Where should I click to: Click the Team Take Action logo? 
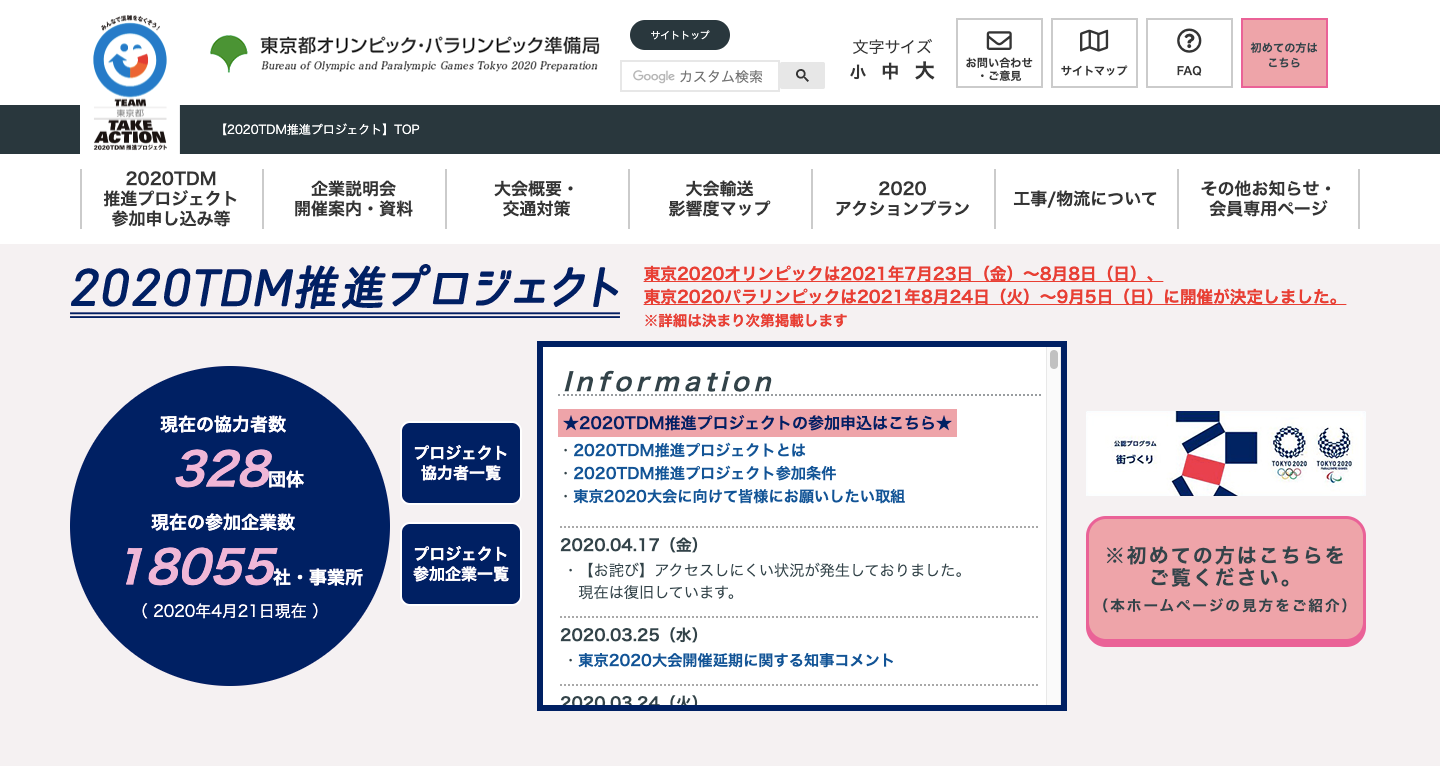130,86
